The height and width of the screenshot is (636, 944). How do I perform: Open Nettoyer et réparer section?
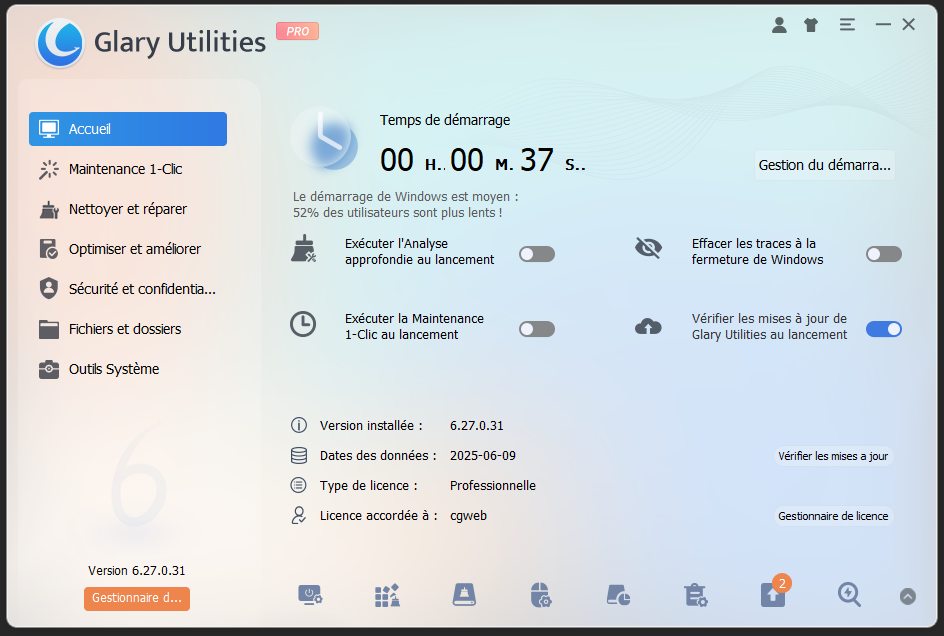(128, 209)
